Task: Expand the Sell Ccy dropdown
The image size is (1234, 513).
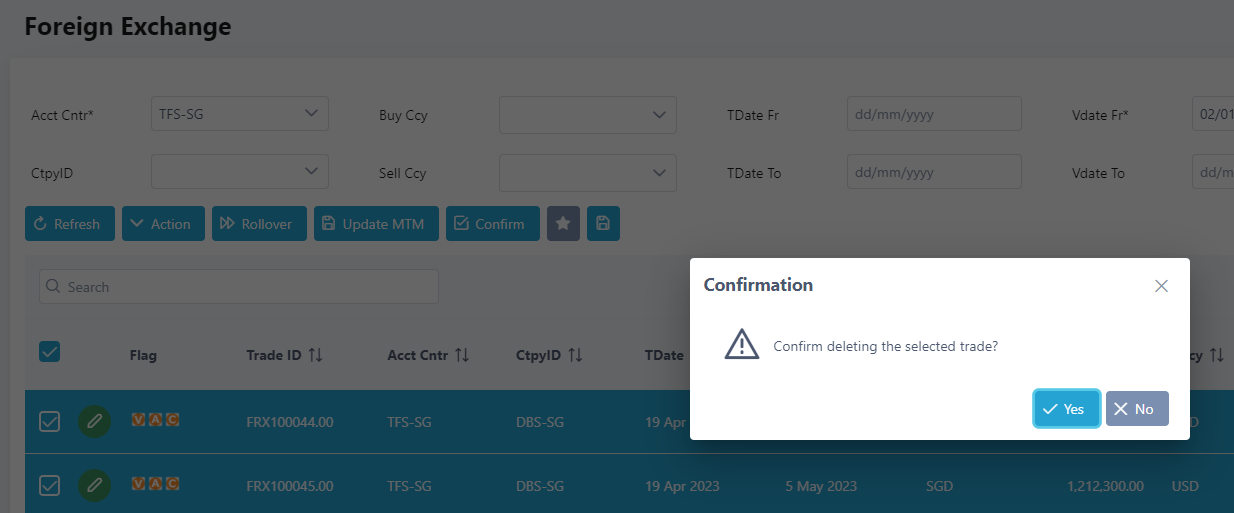Action: coord(588,173)
